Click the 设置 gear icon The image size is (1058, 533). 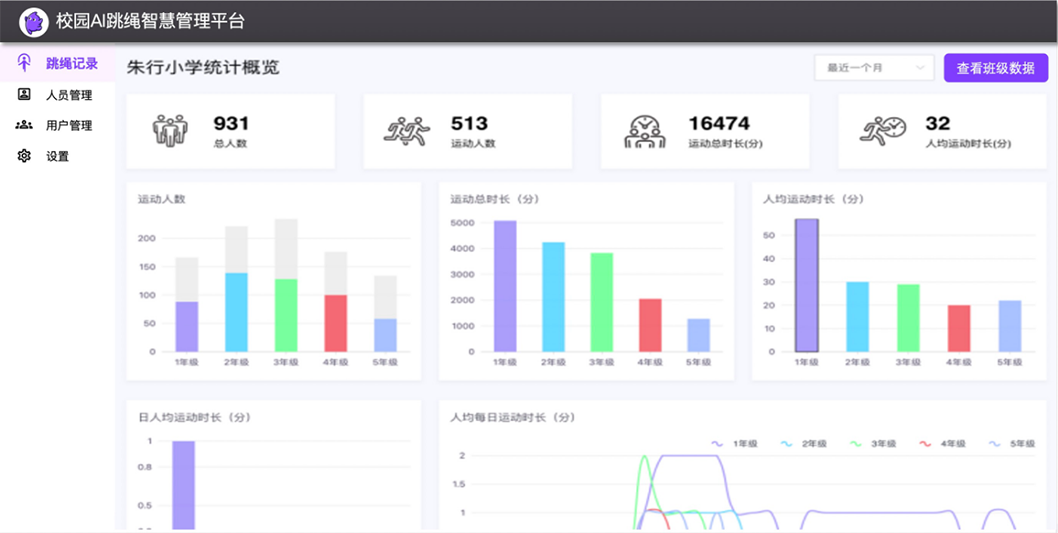tap(24, 156)
